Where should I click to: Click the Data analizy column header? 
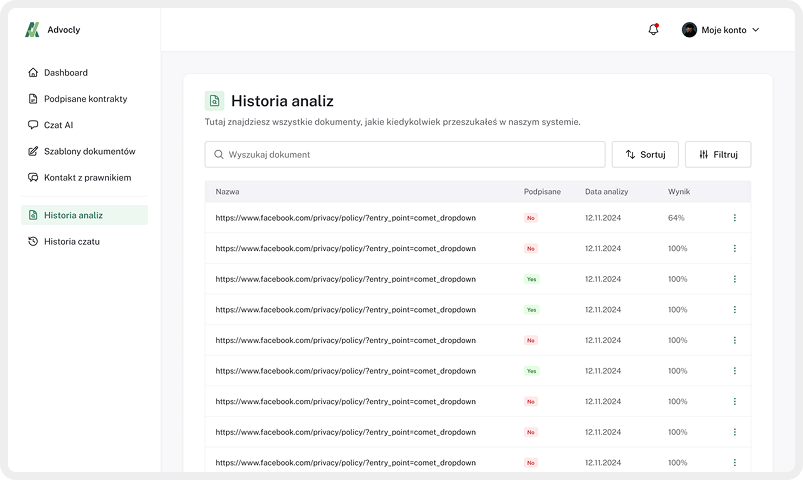click(x=607, y=192)
